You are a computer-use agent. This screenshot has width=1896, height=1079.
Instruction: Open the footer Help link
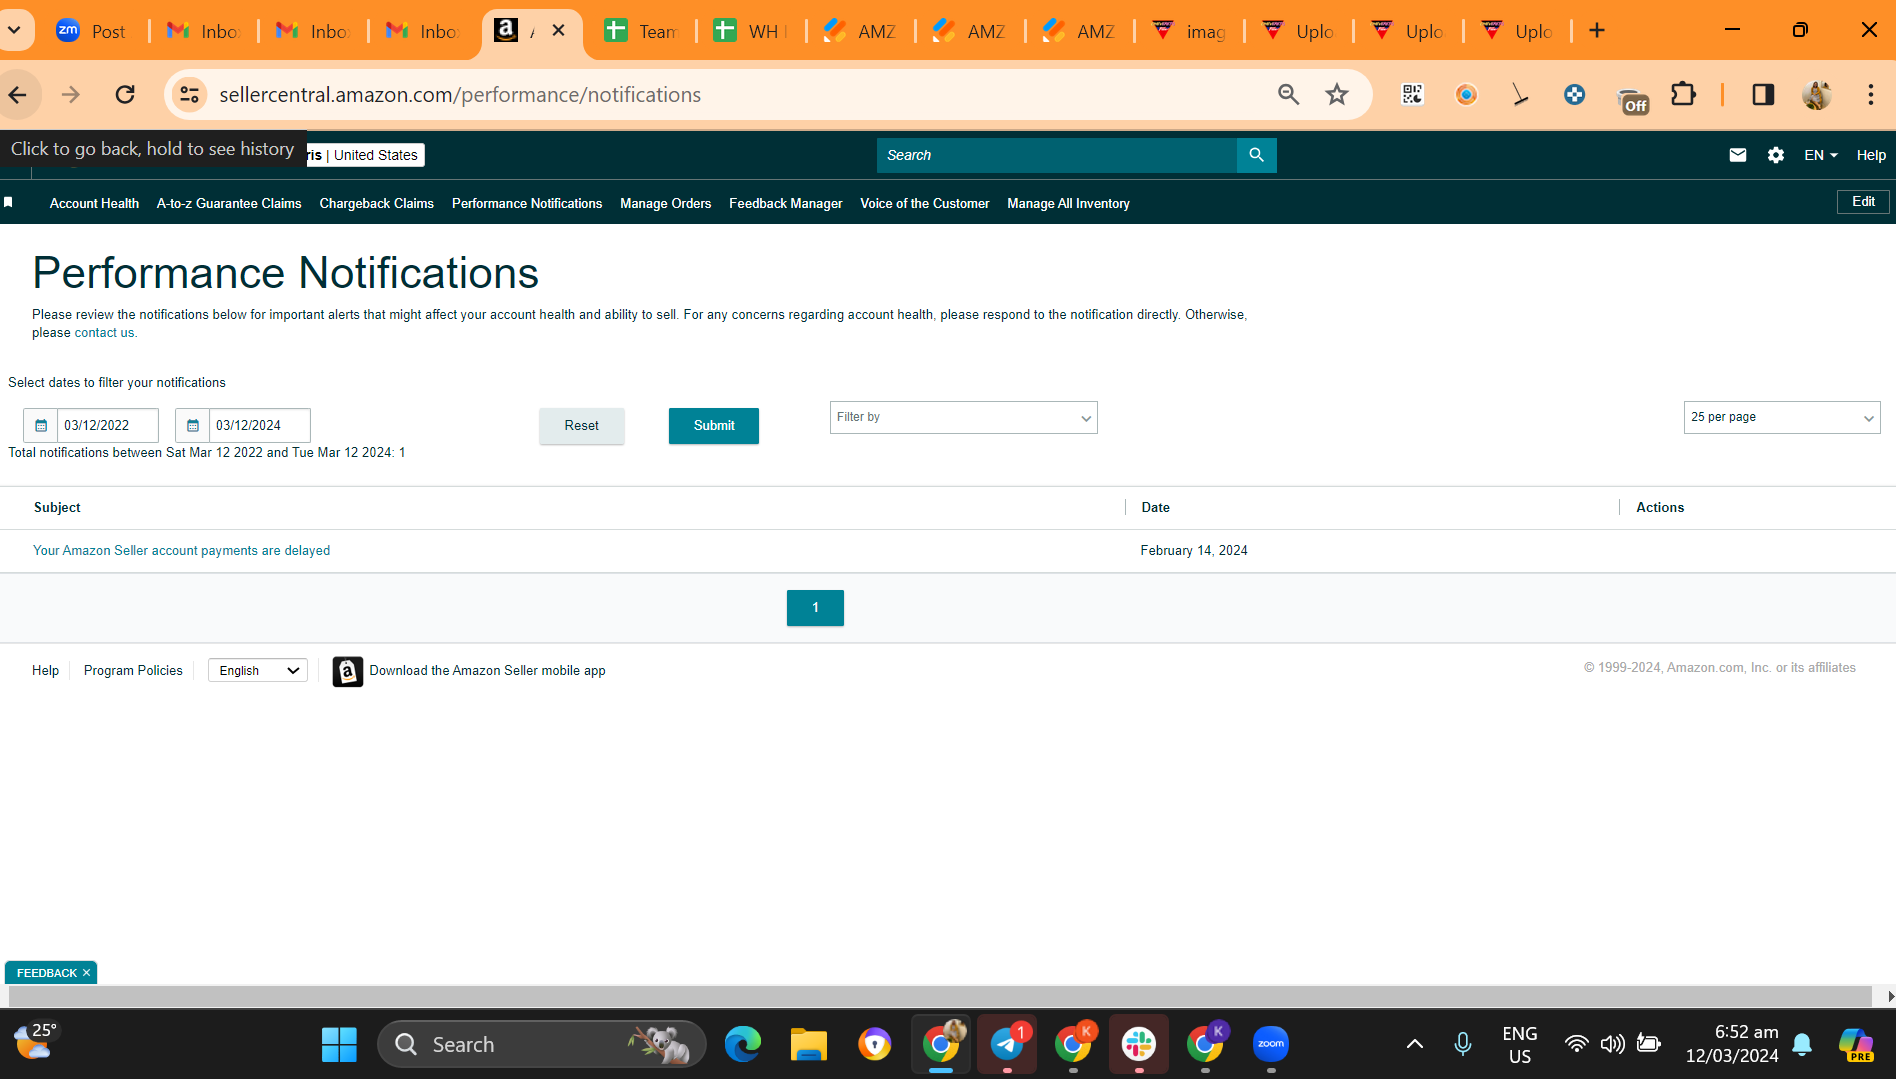pos(45,671)
